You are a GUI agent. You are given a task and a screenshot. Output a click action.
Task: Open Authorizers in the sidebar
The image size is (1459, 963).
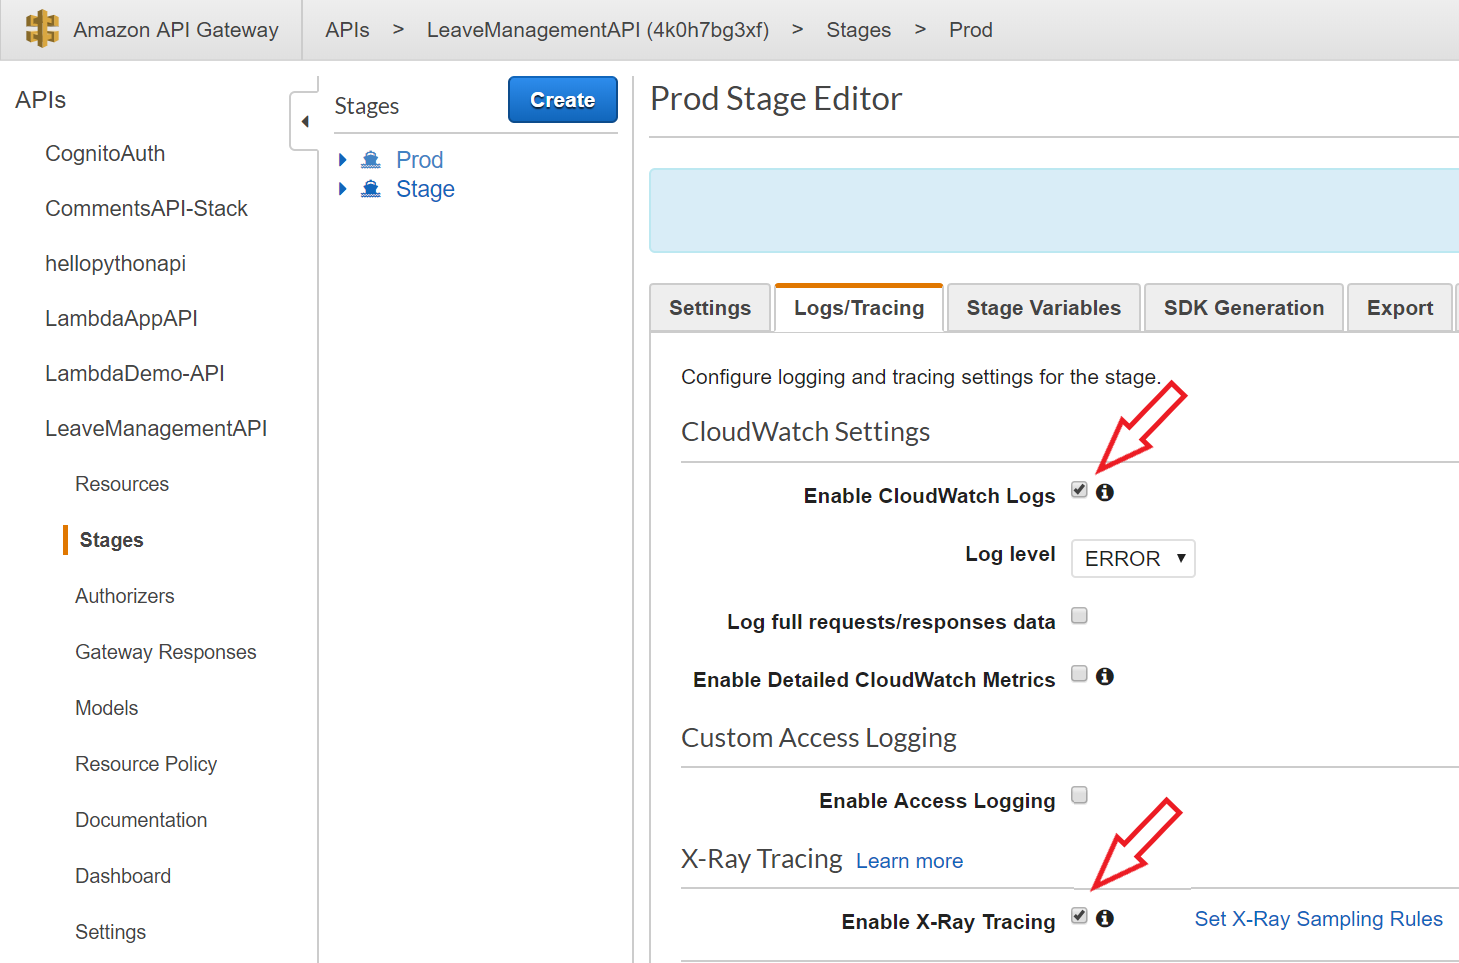click(125, 596)
